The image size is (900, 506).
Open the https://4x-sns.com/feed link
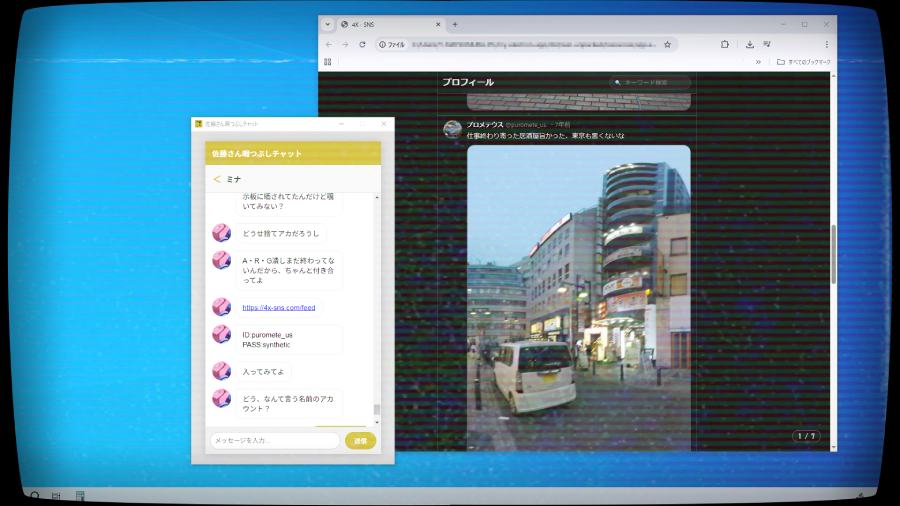coord(278,308)
